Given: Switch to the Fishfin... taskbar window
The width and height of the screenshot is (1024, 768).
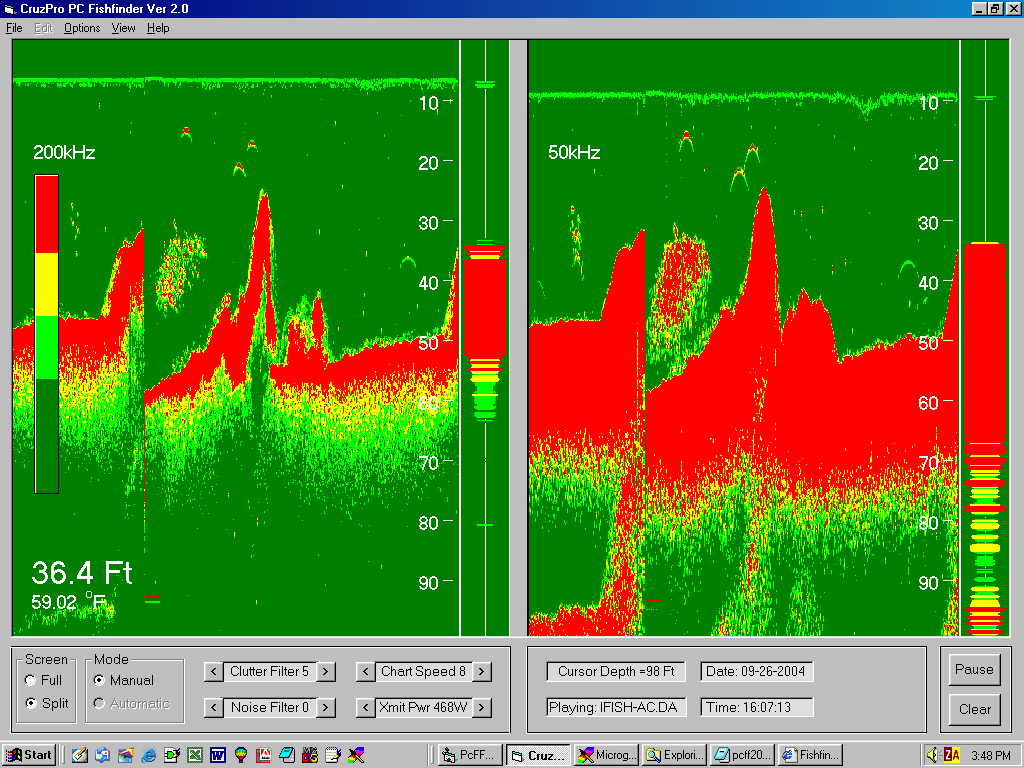Looking at the screenshot, I should coord(810,756).
